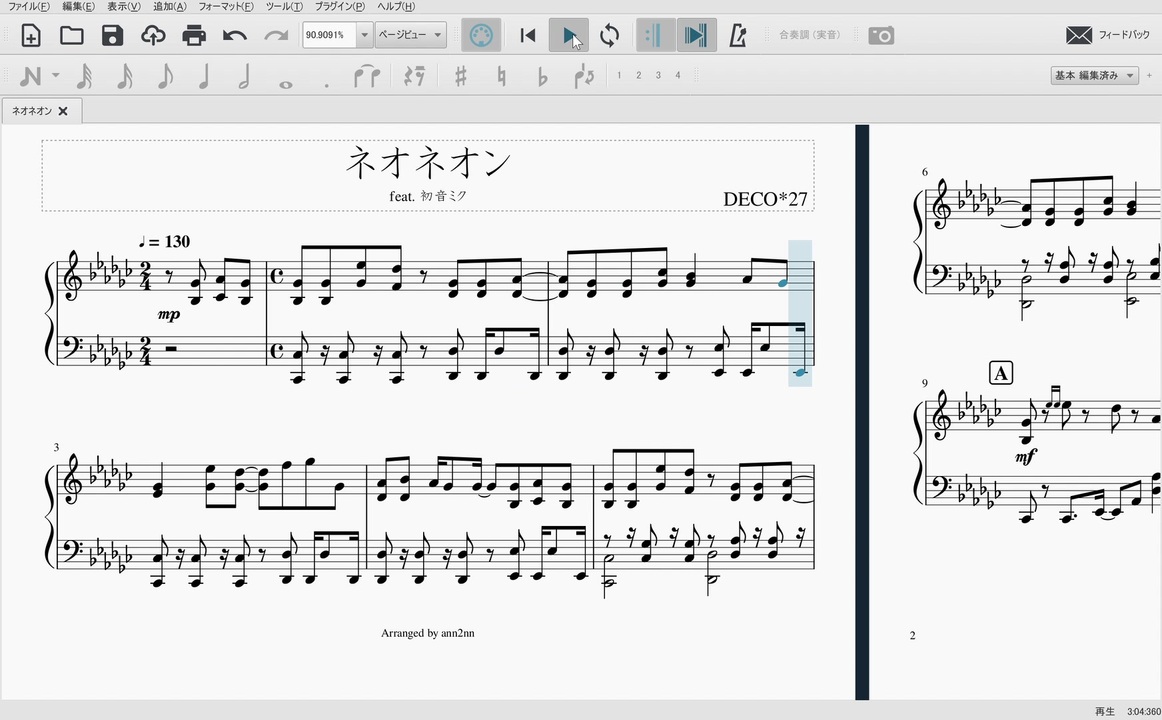This screenshot has width=1162, height=720.
Task: Click the undo arrow icon
Action: coord(235,36)
